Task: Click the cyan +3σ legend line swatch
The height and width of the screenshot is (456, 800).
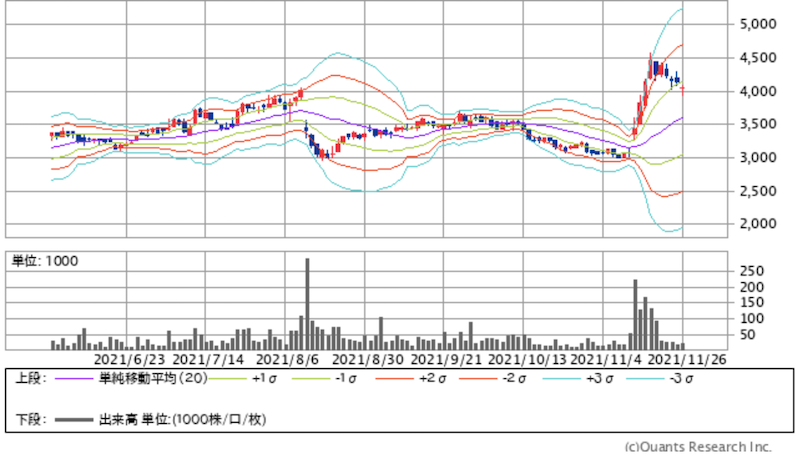Action: 562,378
